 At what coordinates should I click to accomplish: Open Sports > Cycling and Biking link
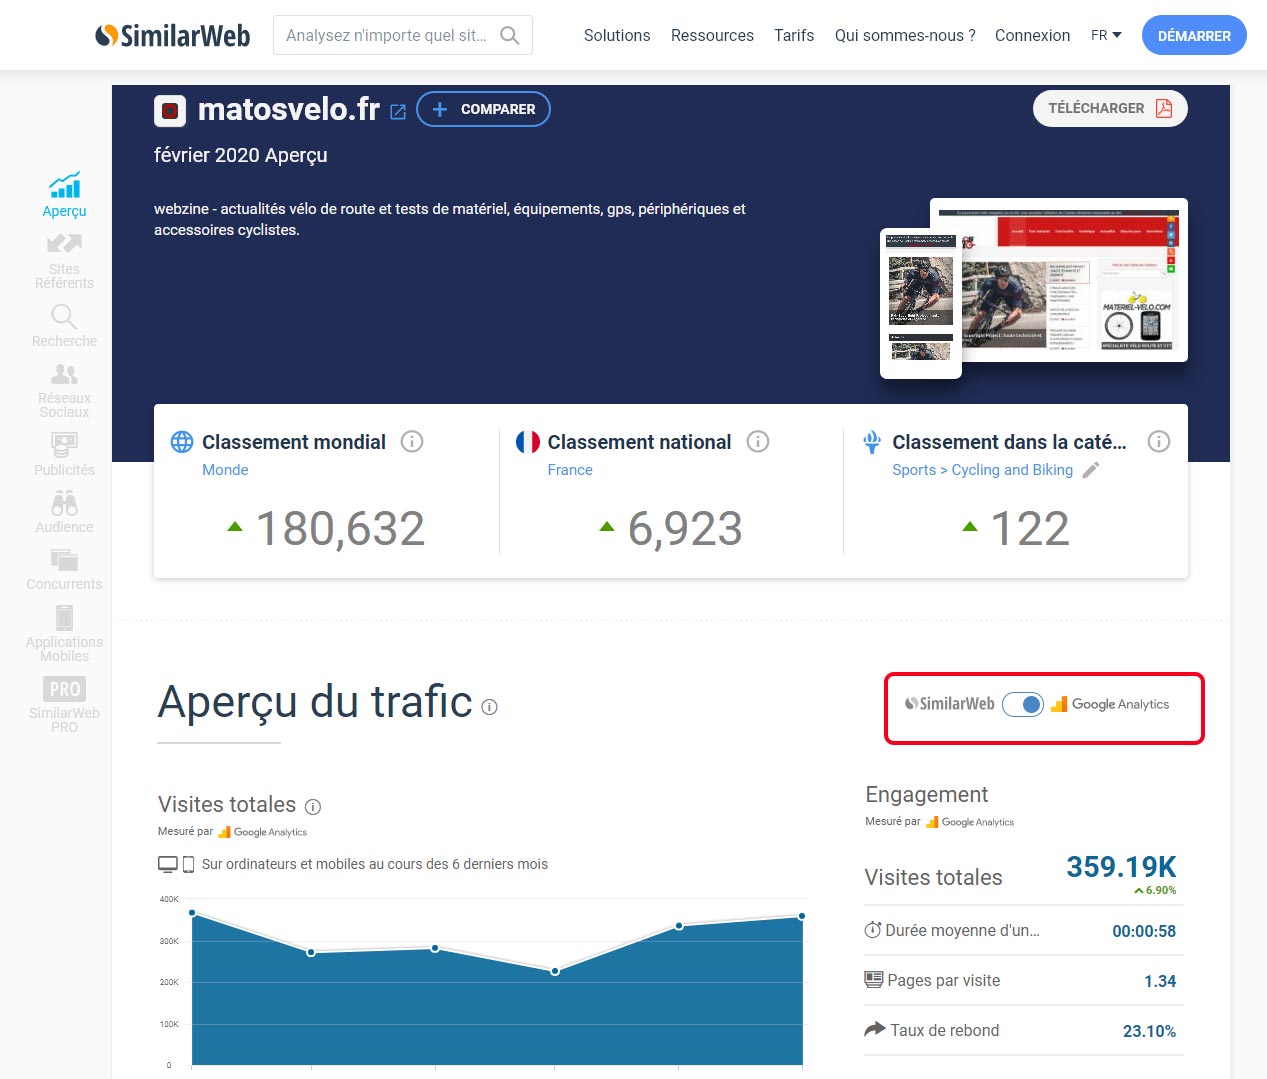click(x=982, y=470)
